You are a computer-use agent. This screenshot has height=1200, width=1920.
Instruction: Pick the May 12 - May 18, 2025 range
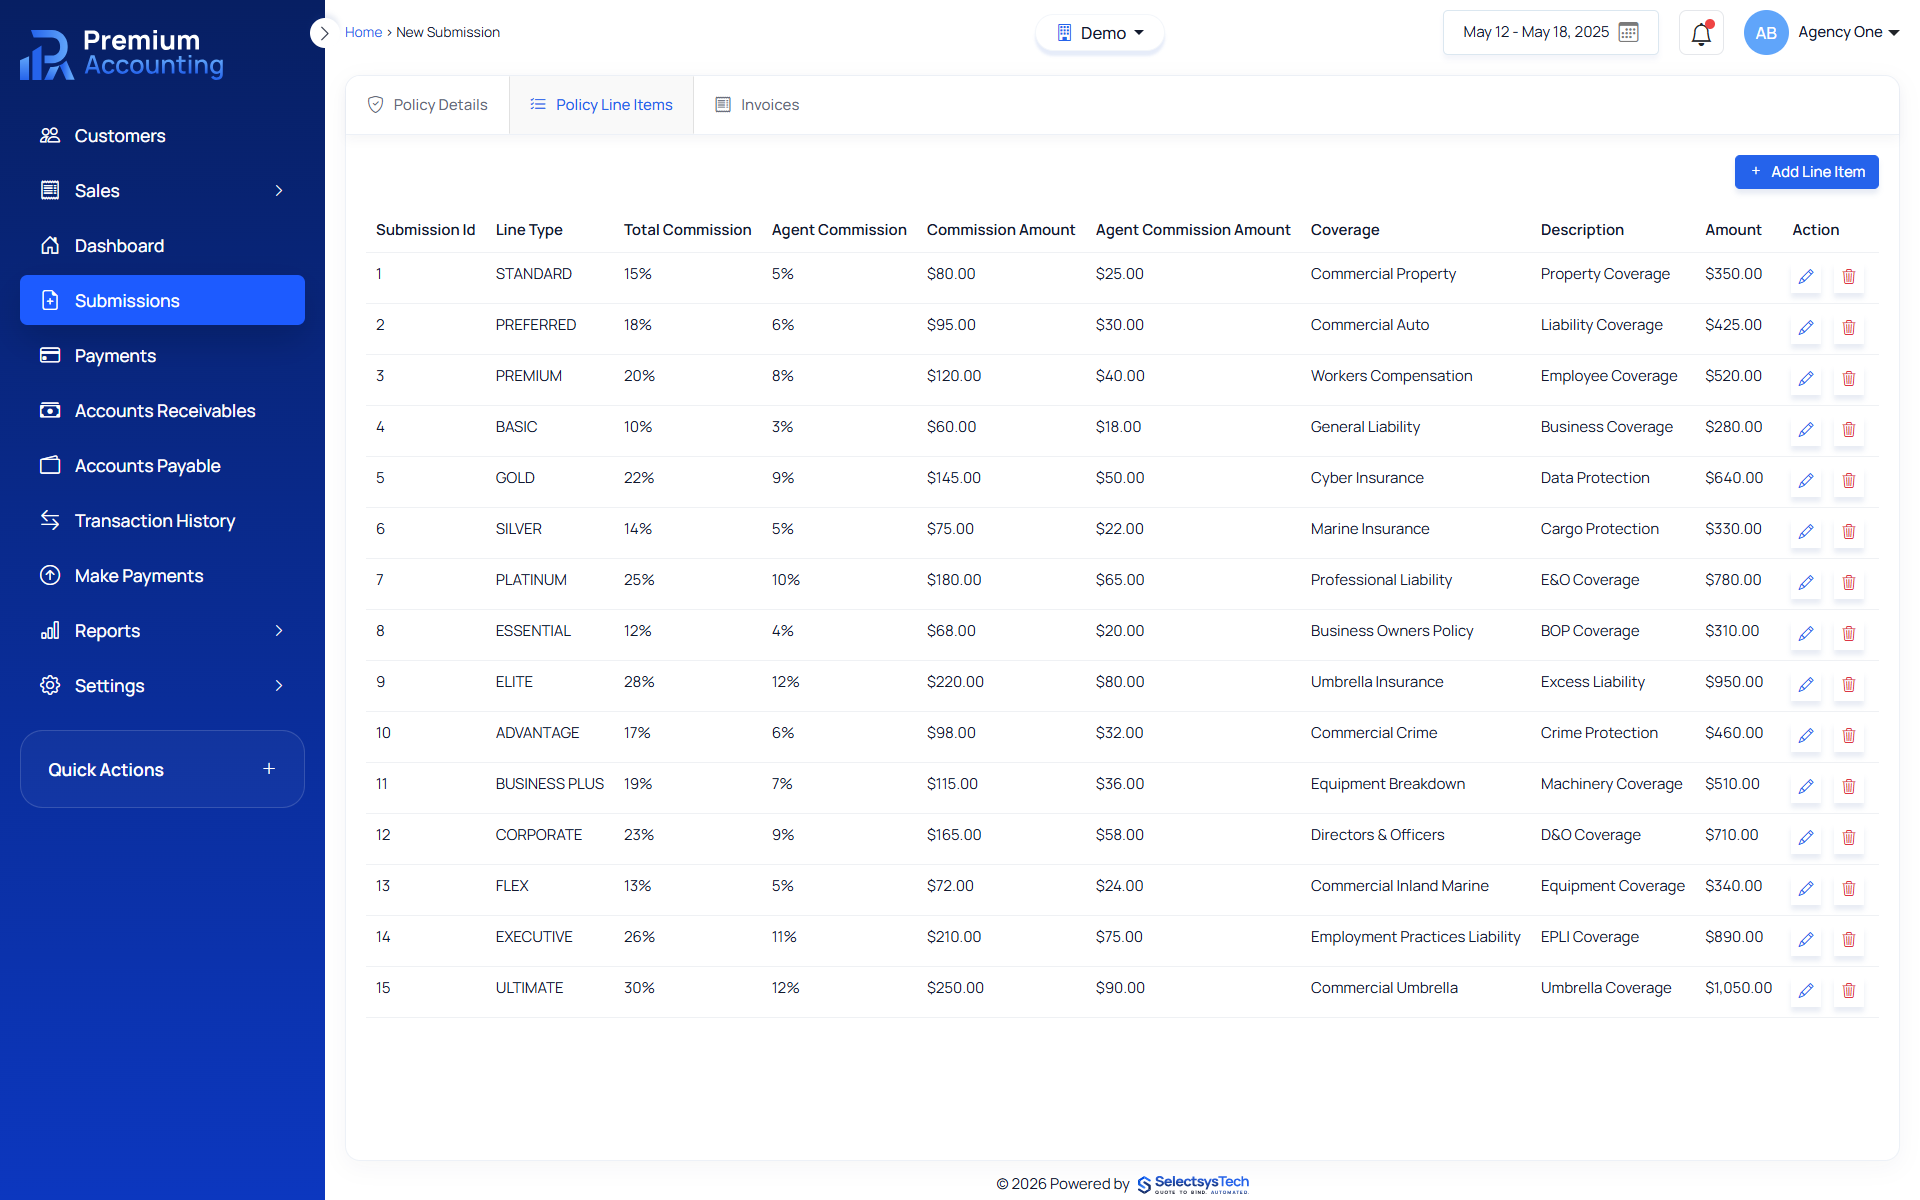(x=1550, y=32)
